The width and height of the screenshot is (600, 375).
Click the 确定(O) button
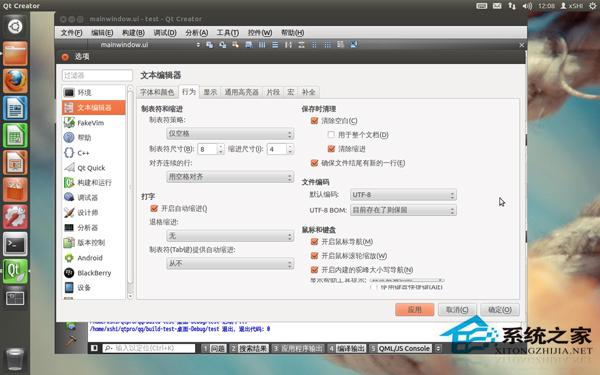500,310
